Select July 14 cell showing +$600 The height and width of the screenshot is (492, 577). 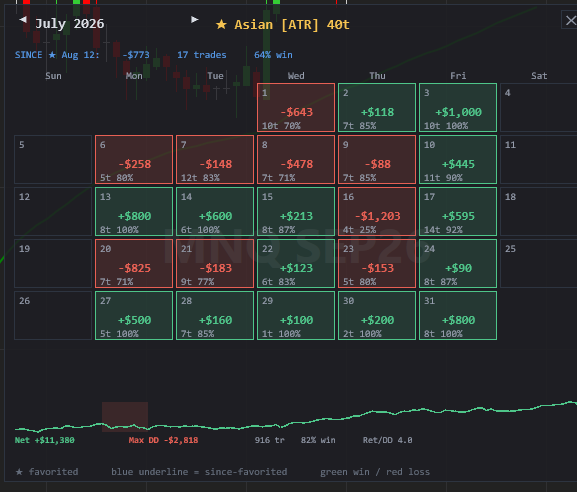tap(215, 211)
